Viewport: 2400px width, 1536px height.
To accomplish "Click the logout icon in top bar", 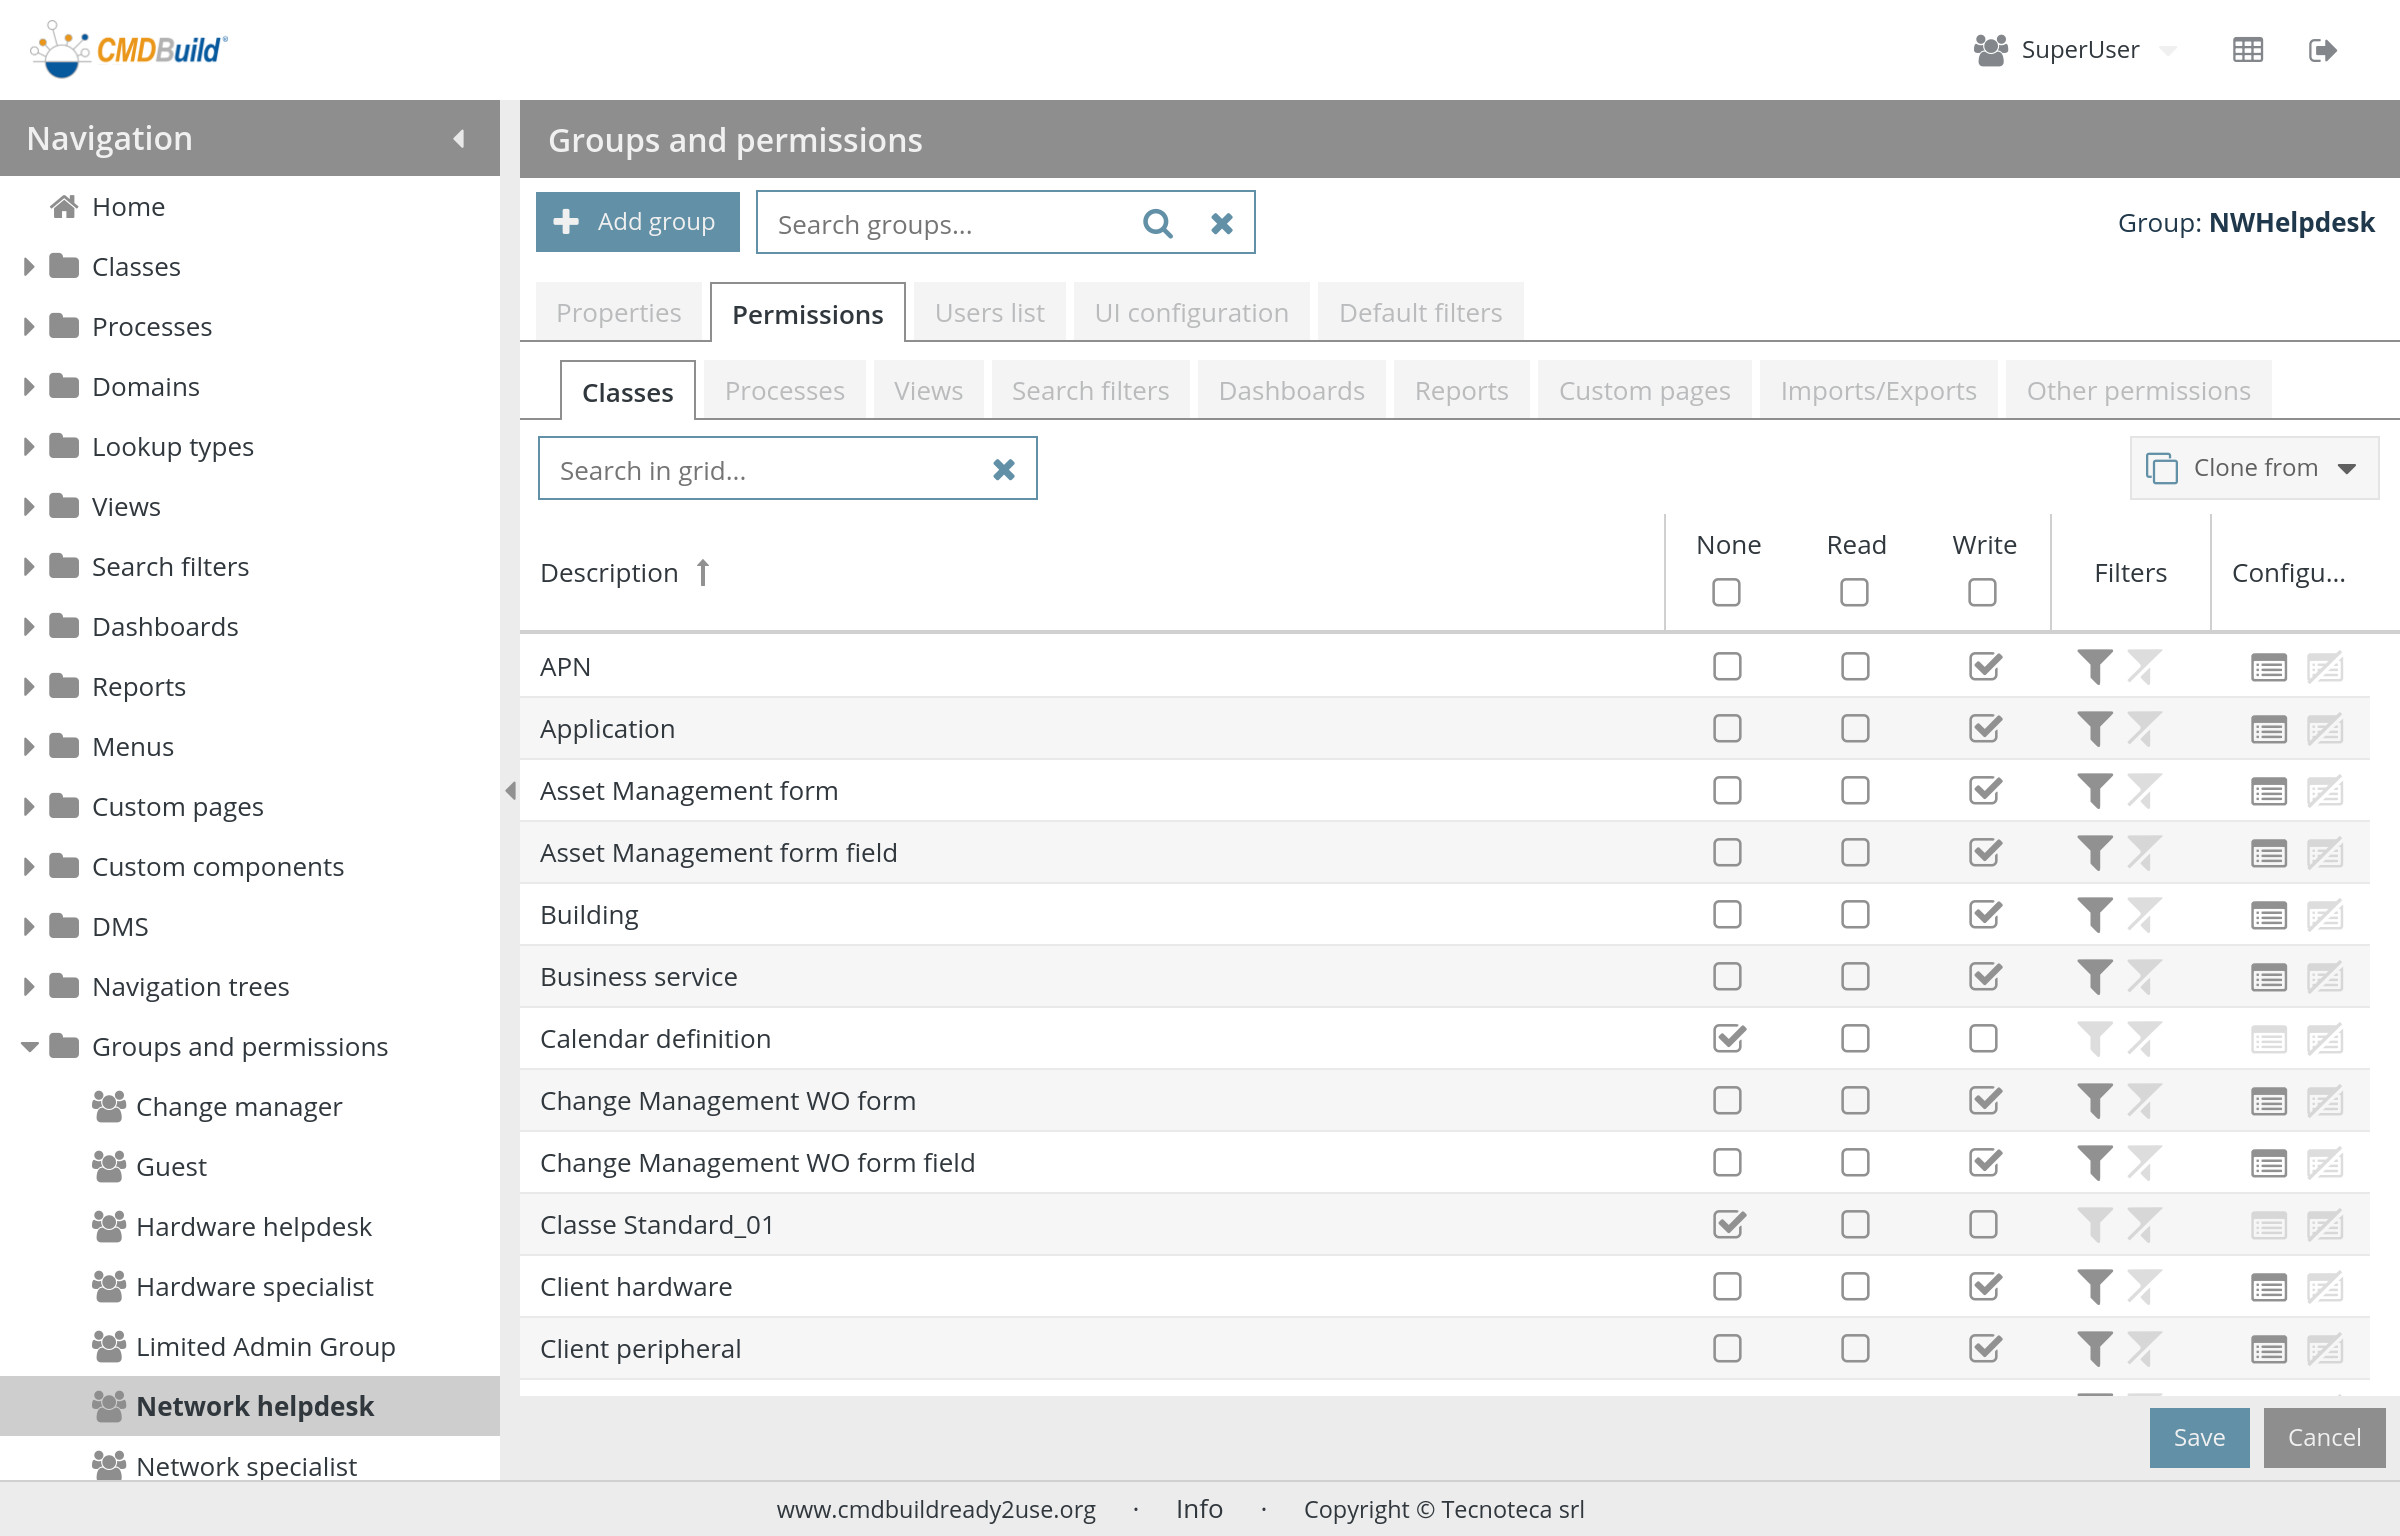I will point(2322,50).
